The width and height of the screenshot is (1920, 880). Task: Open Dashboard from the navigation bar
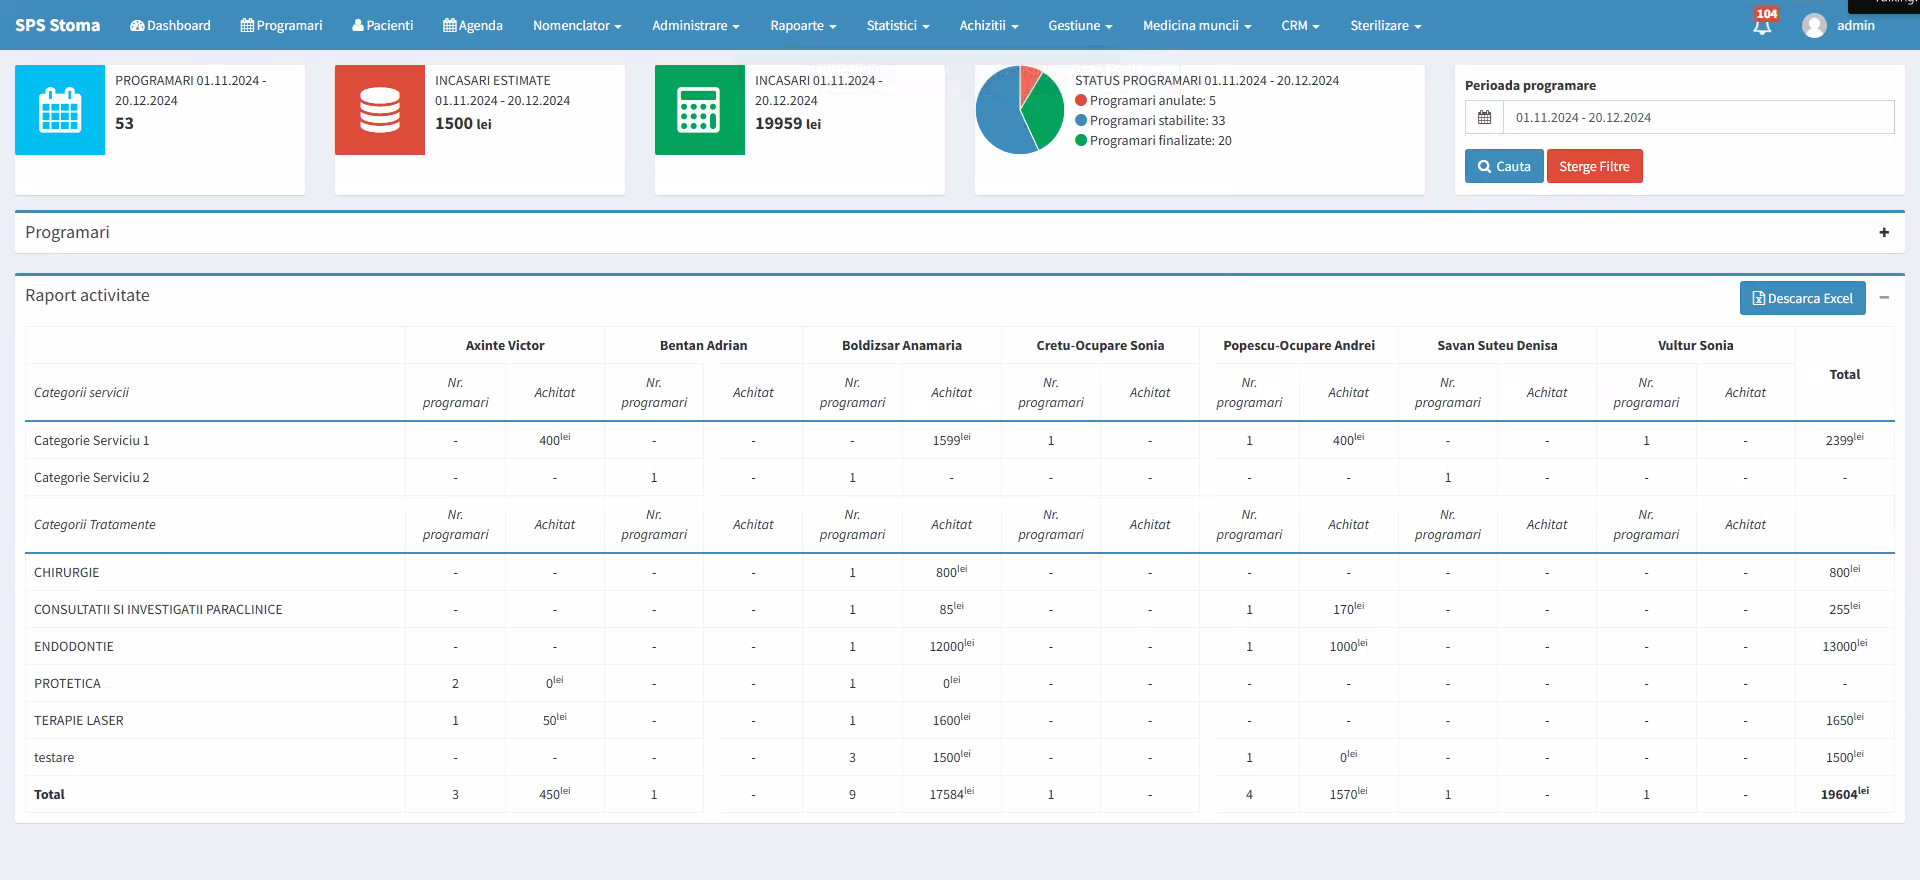pos(170,25)
